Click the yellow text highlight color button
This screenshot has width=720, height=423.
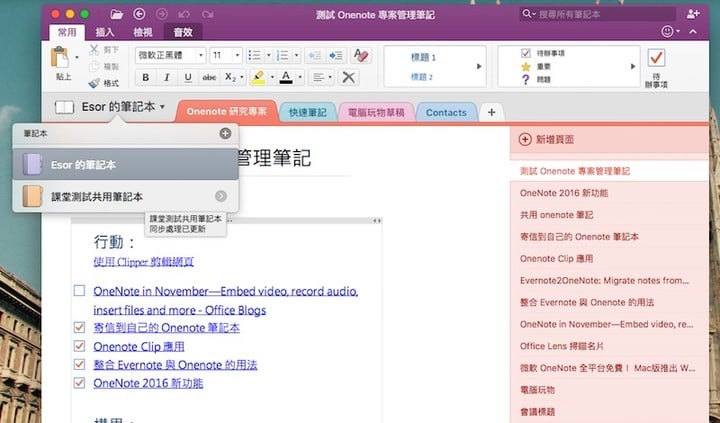258,77
